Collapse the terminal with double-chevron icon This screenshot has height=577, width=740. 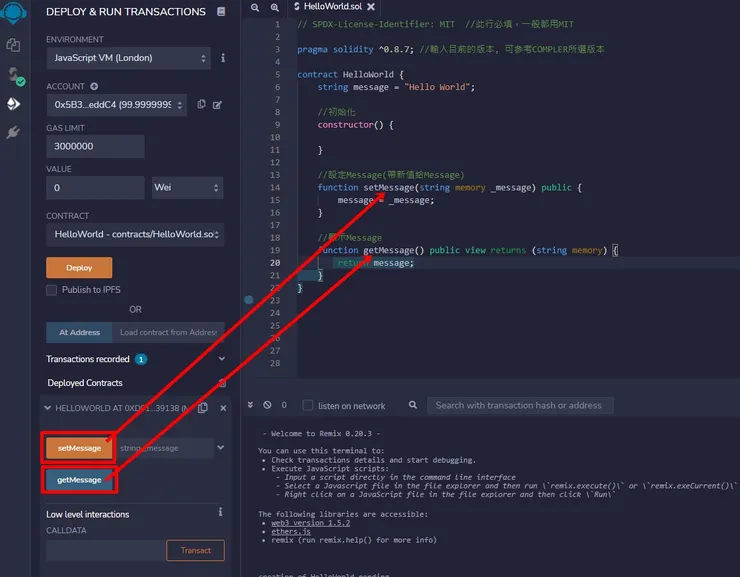click(x=250, y=405)
